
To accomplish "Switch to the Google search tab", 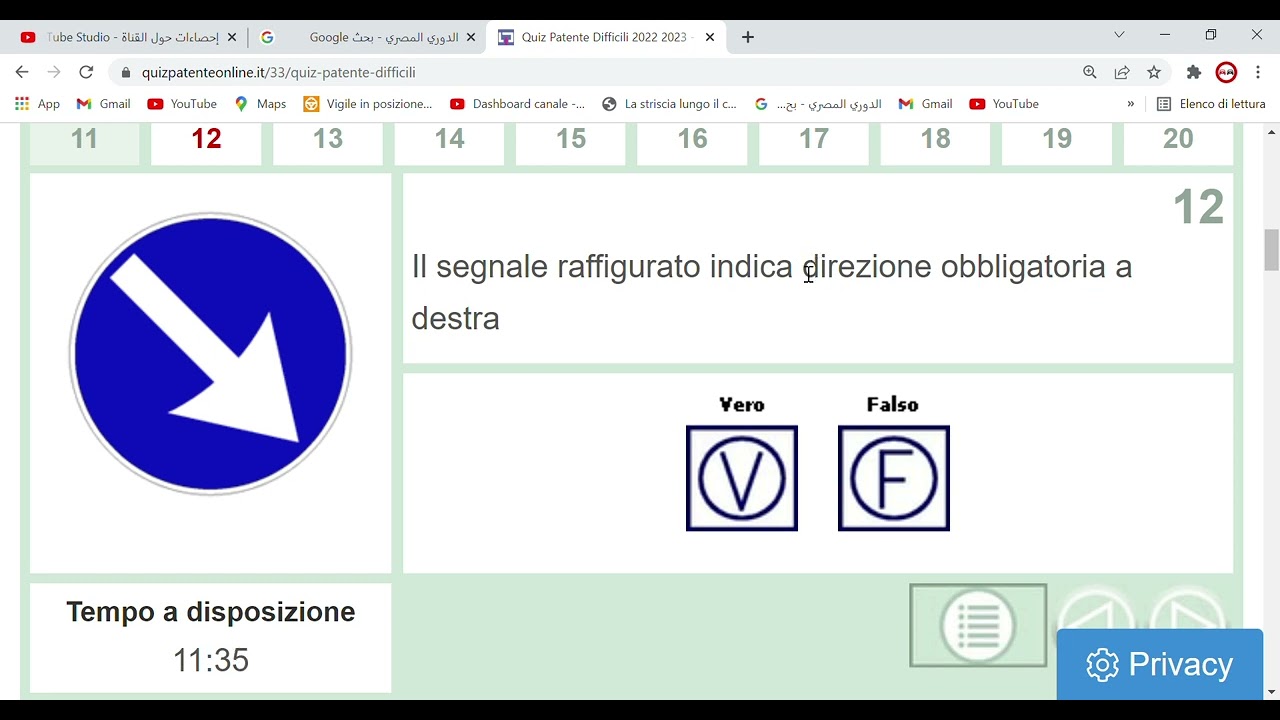I will point(368,37).
